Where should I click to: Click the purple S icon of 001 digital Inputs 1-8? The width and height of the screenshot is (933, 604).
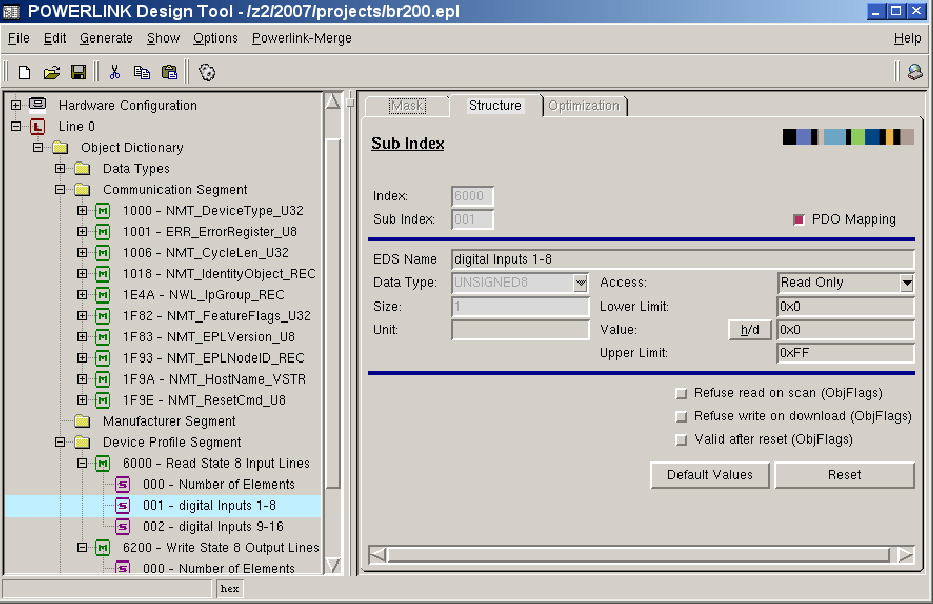123,506
